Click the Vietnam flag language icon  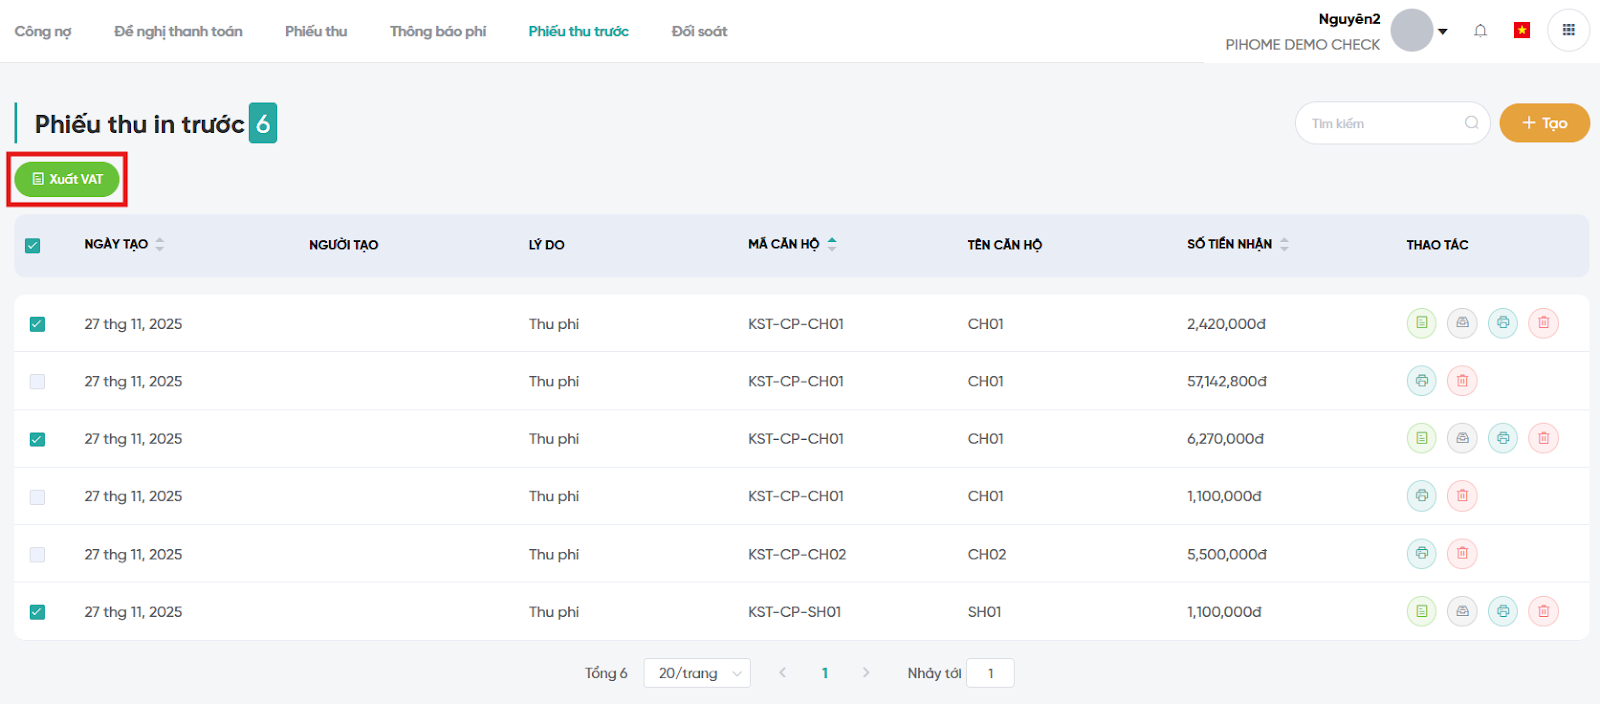pyautogui.click(x=1521, y=31)
